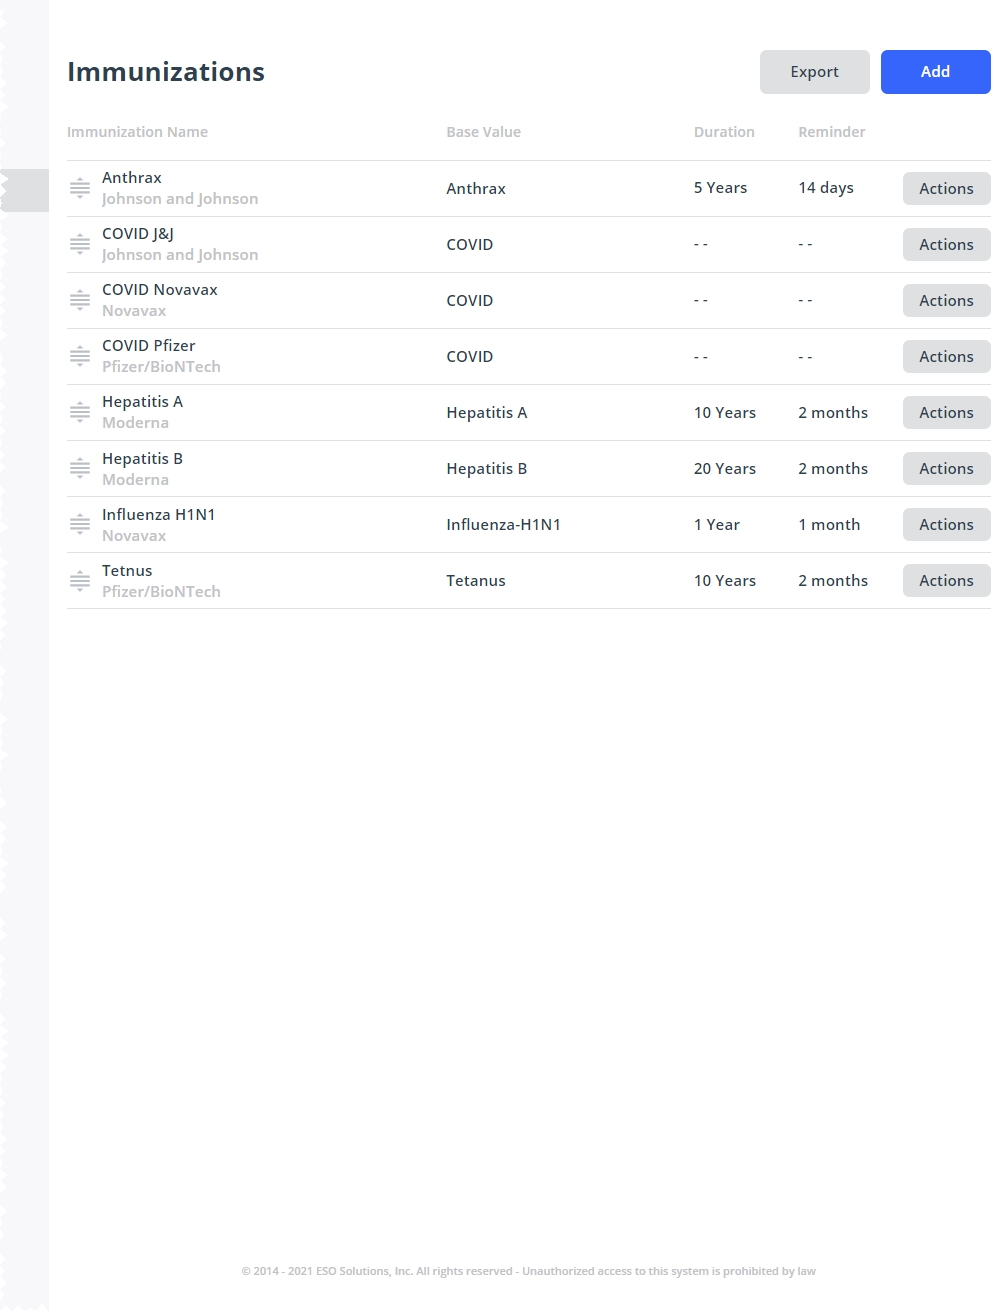
Task: Open Actions dropdown for Tetnus row
Action: coord(946,580)
